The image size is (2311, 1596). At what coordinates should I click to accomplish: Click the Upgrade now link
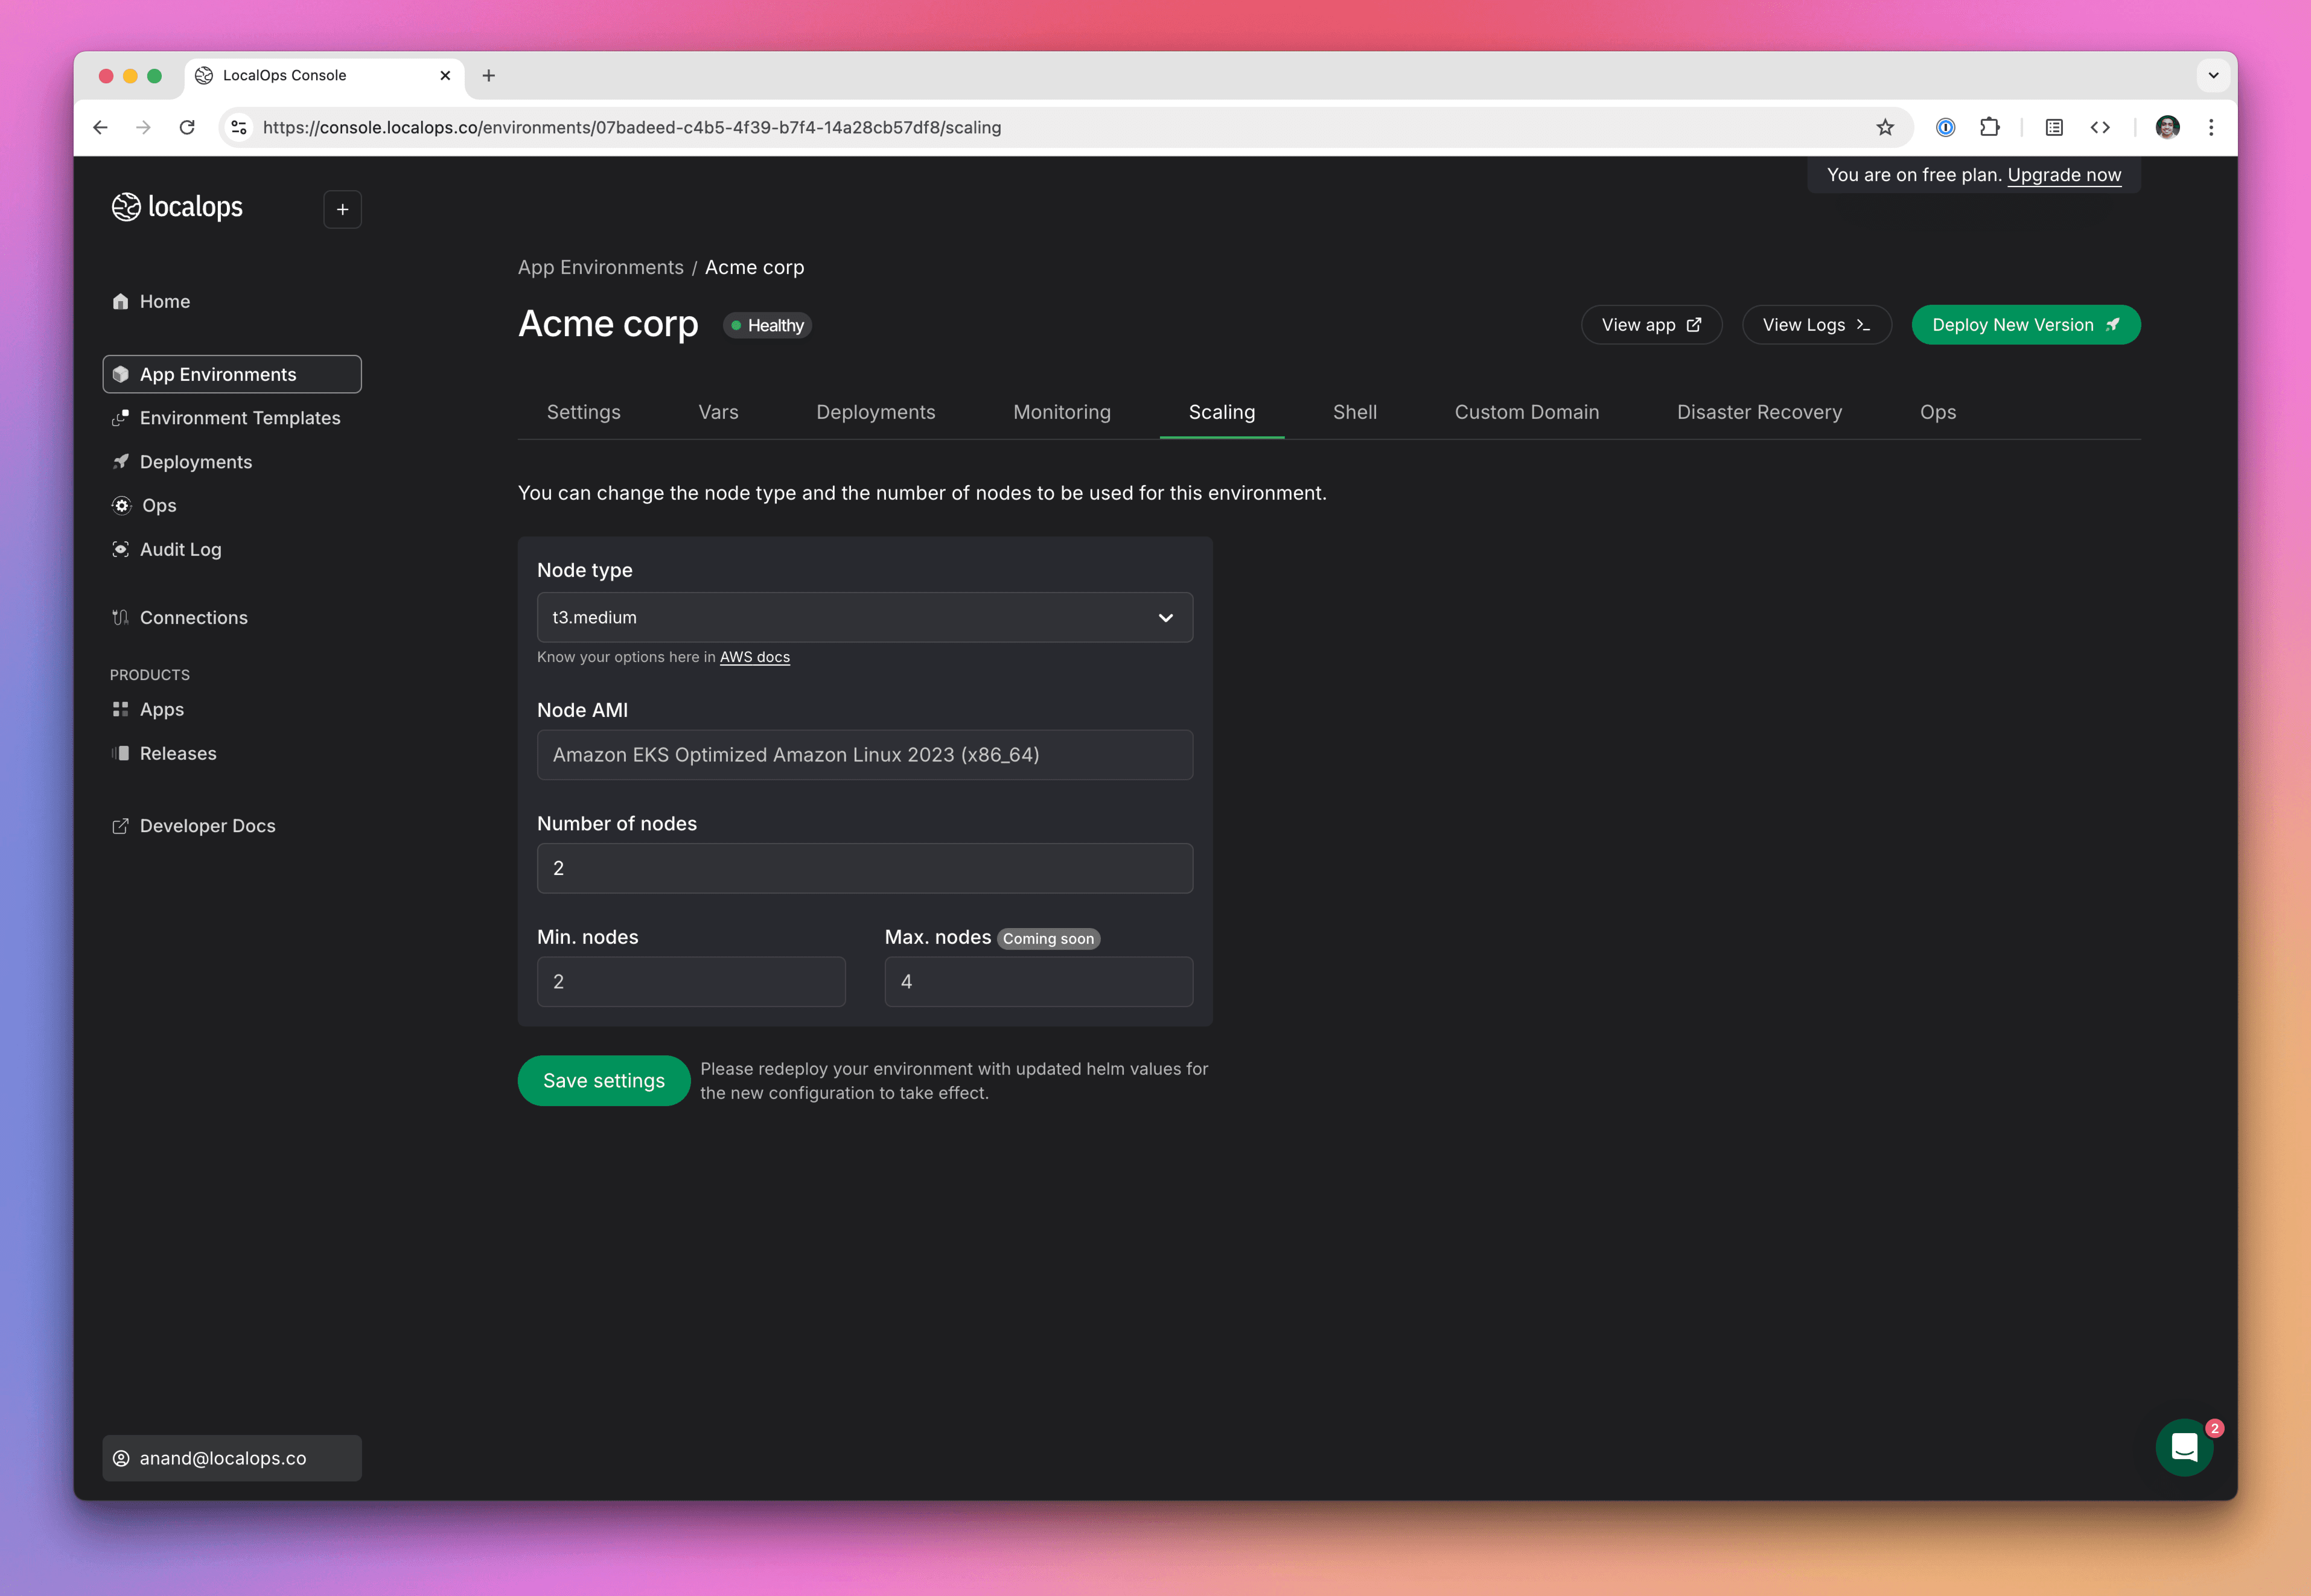pyautogui.click(x=2063, y=175)
